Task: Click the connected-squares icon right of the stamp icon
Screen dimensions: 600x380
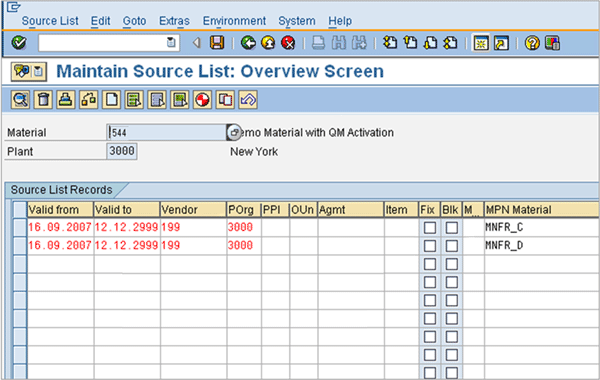Action: [x=89, y=100]
